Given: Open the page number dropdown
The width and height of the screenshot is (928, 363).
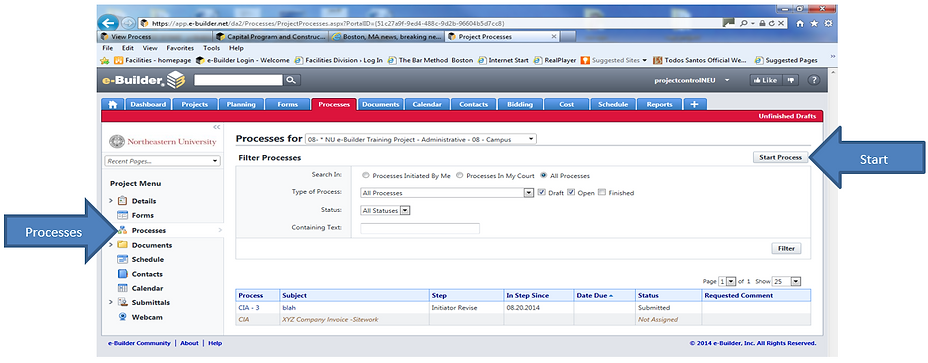Looking at the screenshot, I should [727, 281].
